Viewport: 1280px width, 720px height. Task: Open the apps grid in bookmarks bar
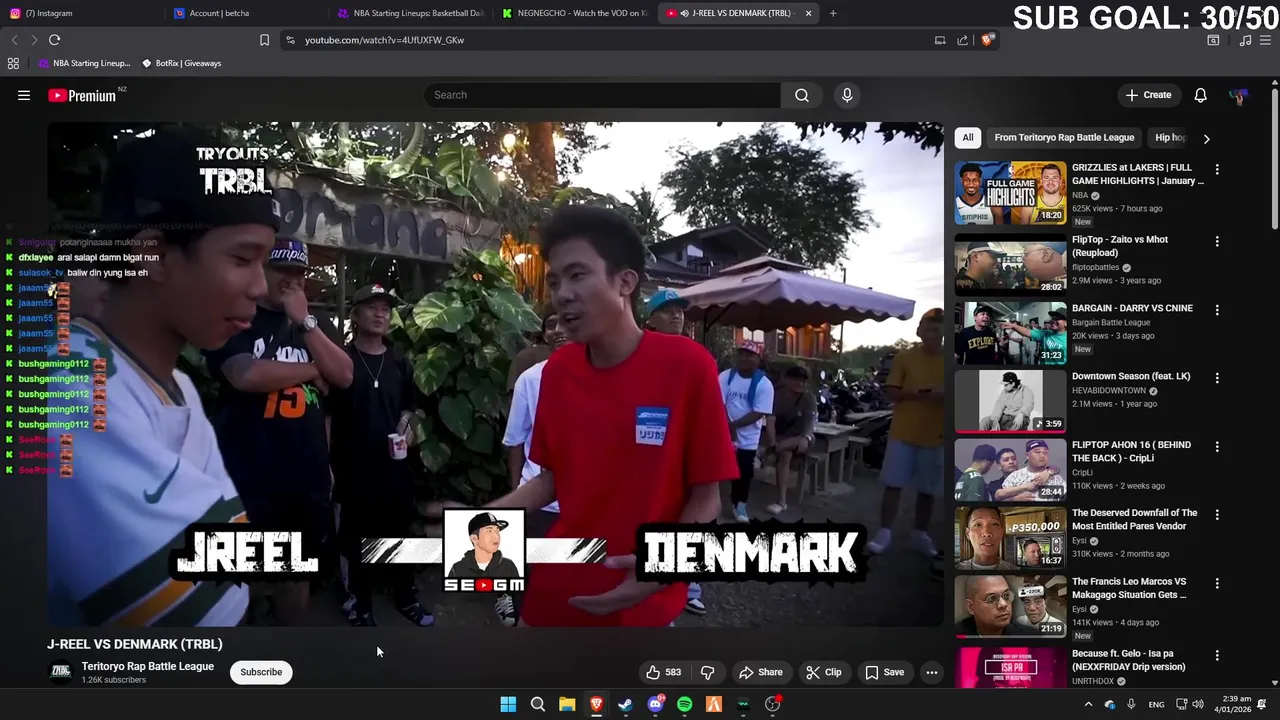click(13, 63)
